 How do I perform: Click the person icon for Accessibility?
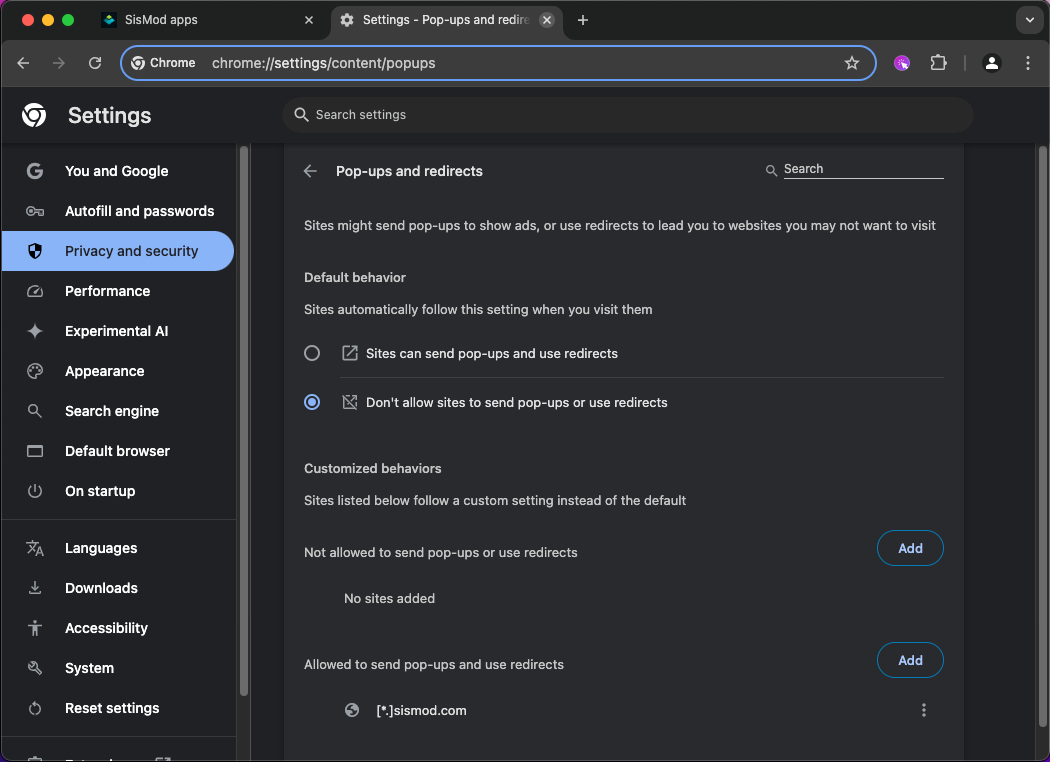(35, 628)
